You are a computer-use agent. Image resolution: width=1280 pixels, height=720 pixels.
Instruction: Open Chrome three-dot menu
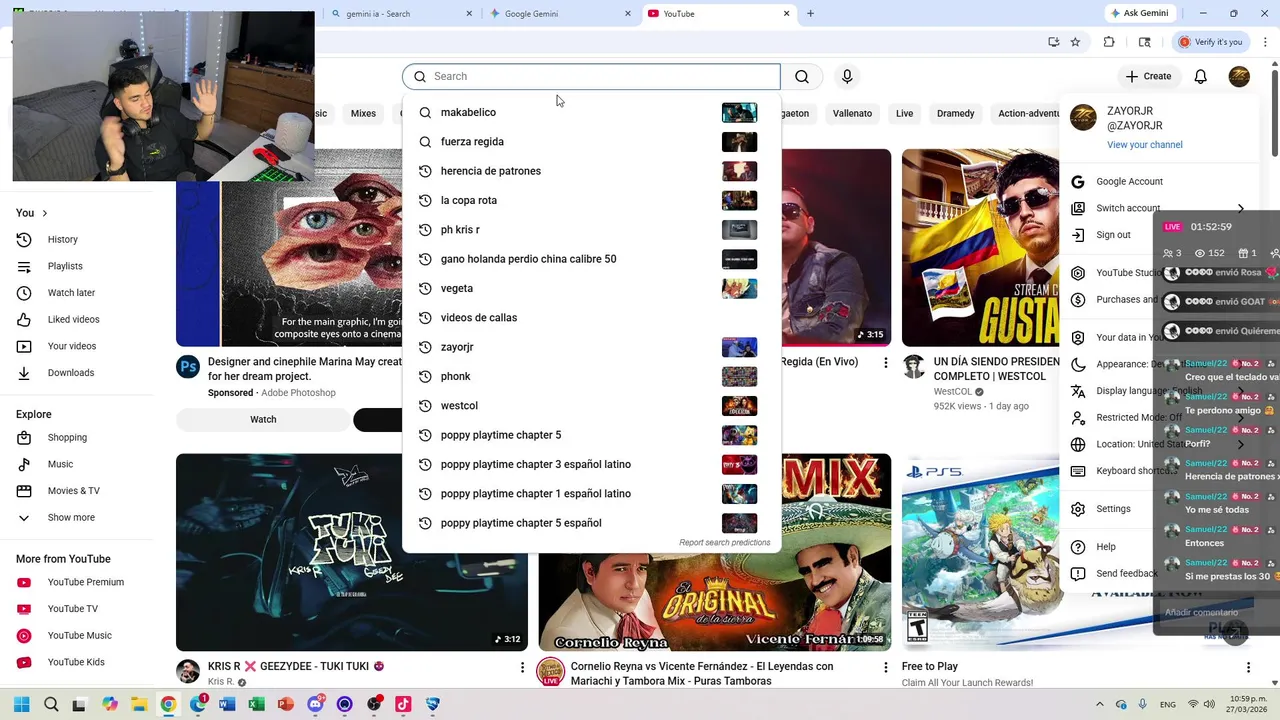coord(1265,42)
